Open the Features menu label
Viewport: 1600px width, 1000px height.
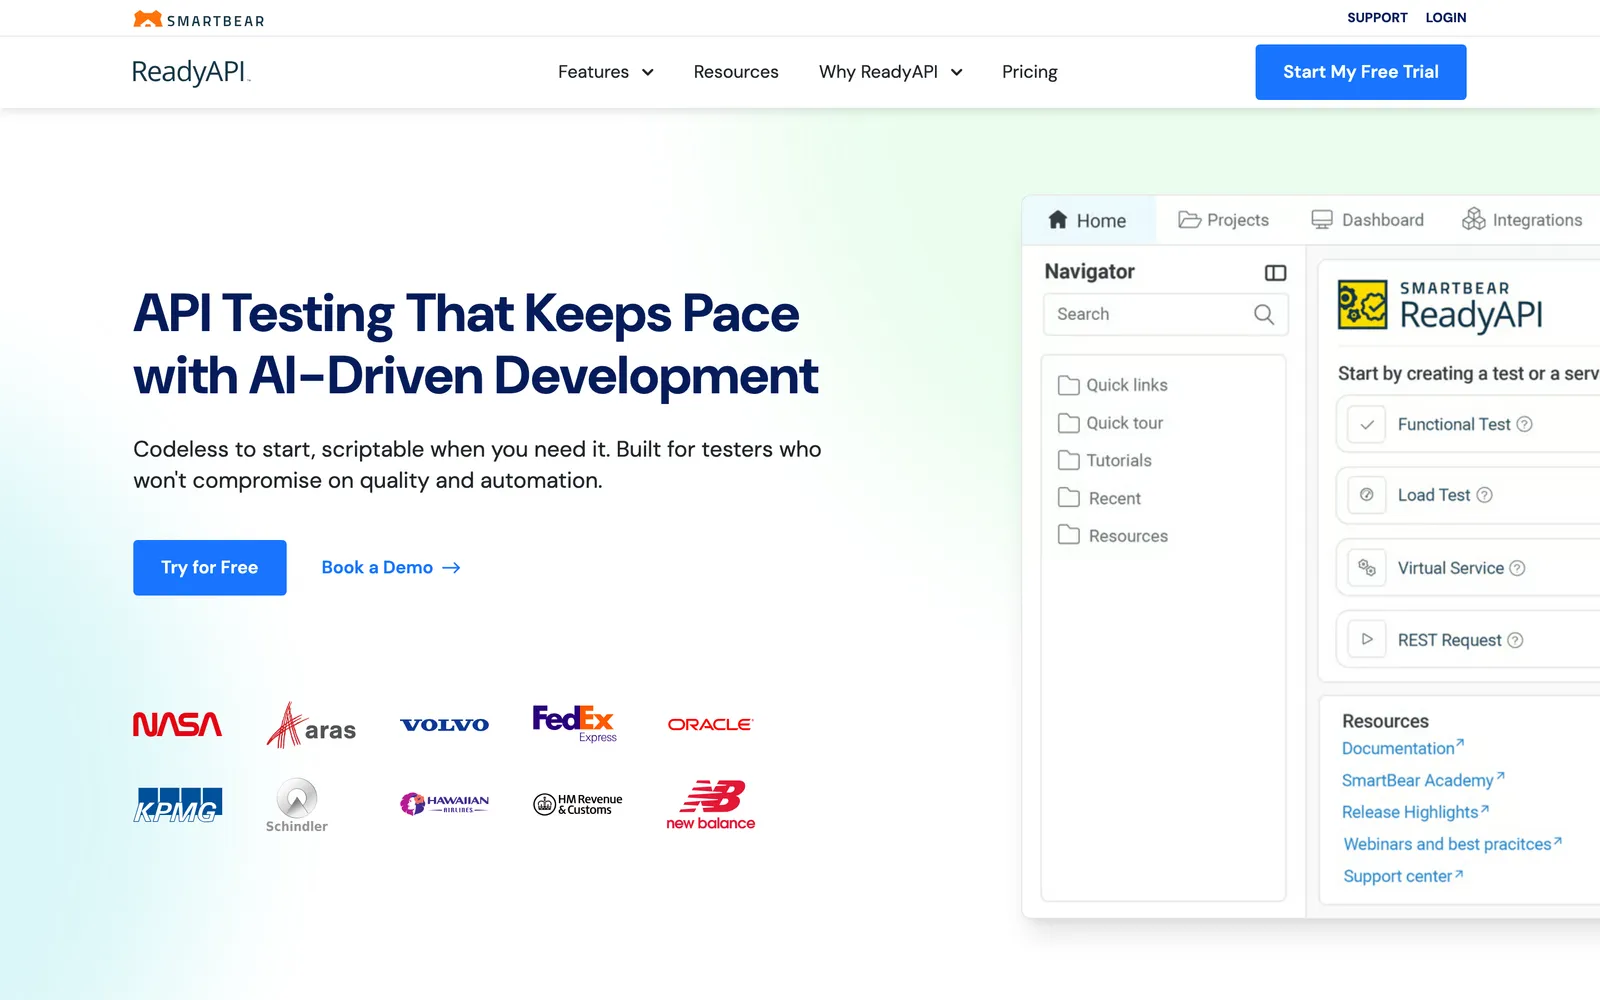pos(593,72)
